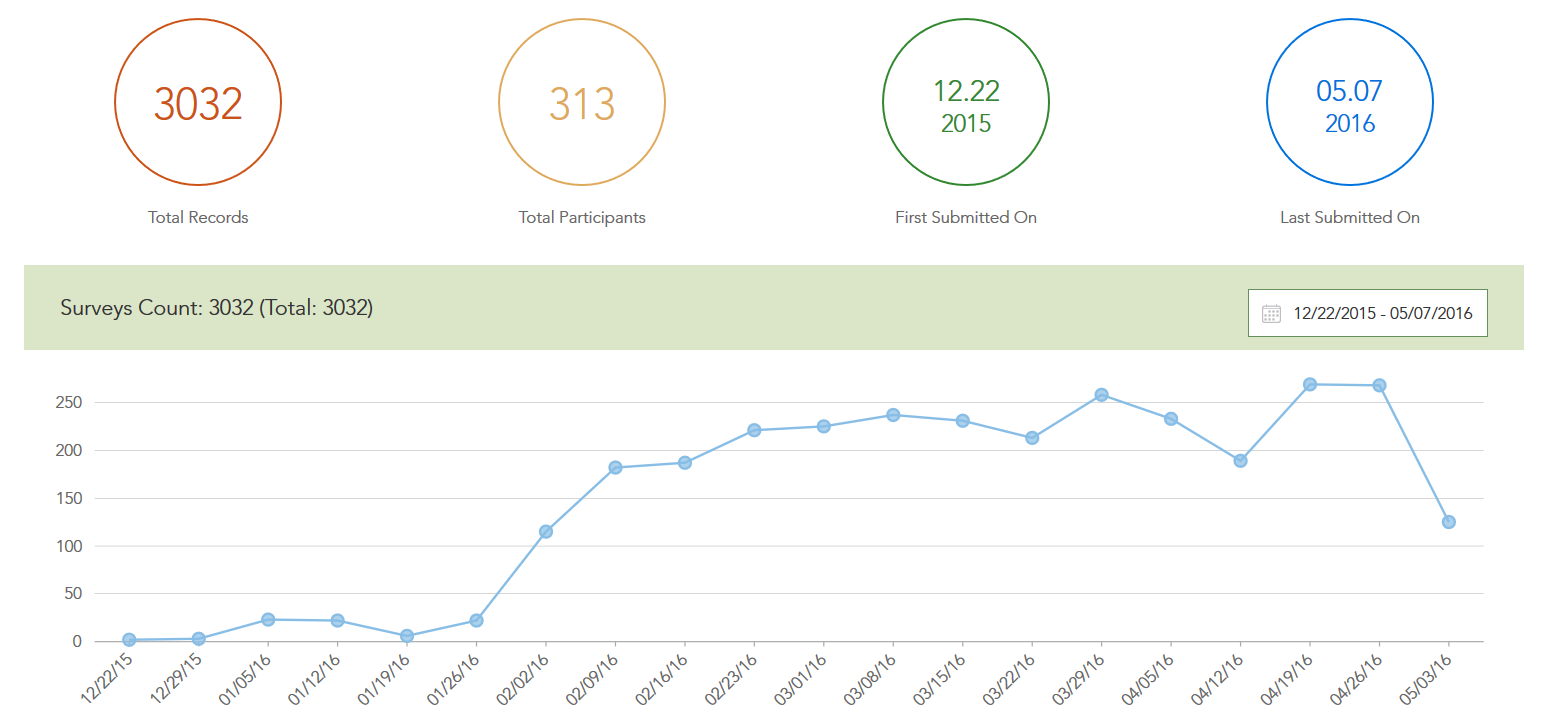Click the First Submitted On label
The image size is (1554, 725).
tap(966, 217)
